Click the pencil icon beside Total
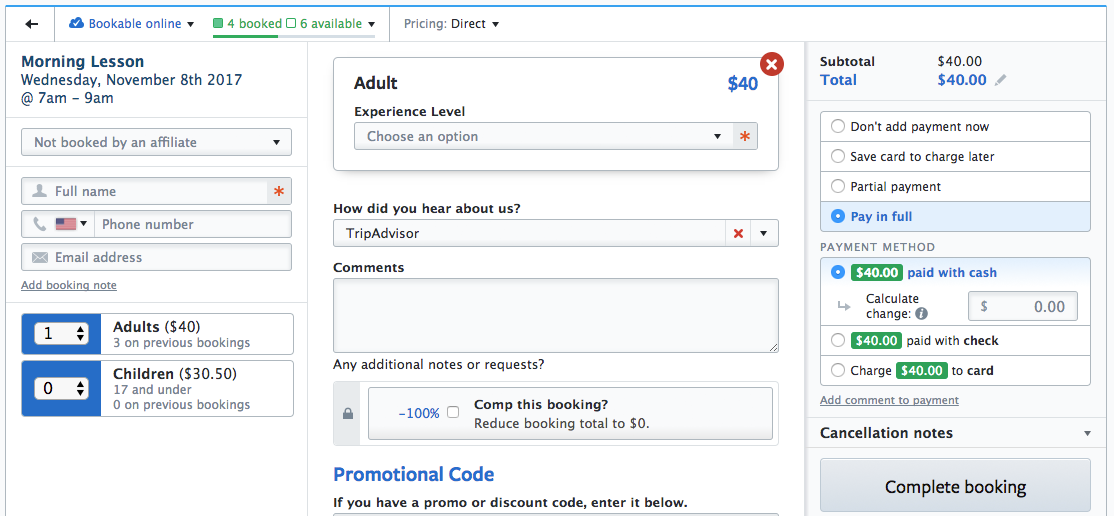Viewport: 1114px width, 516px height. (x=1001, y=80)
